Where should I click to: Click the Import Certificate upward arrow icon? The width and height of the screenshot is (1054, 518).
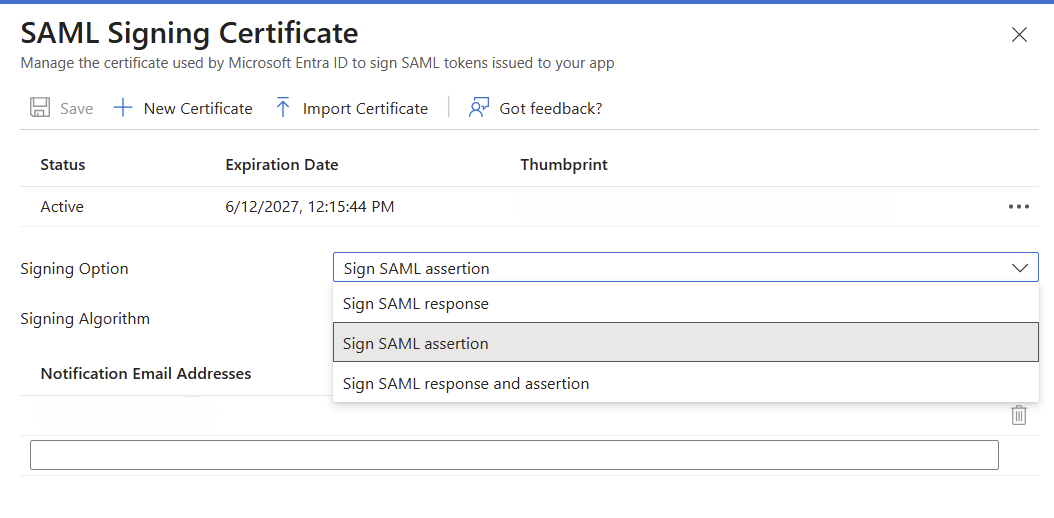[283, 108]
